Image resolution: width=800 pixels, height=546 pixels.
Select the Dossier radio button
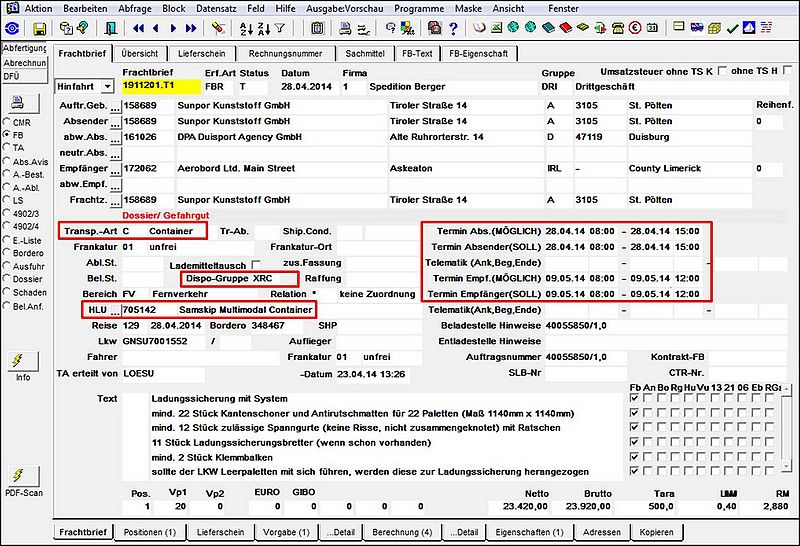point(7,279)
